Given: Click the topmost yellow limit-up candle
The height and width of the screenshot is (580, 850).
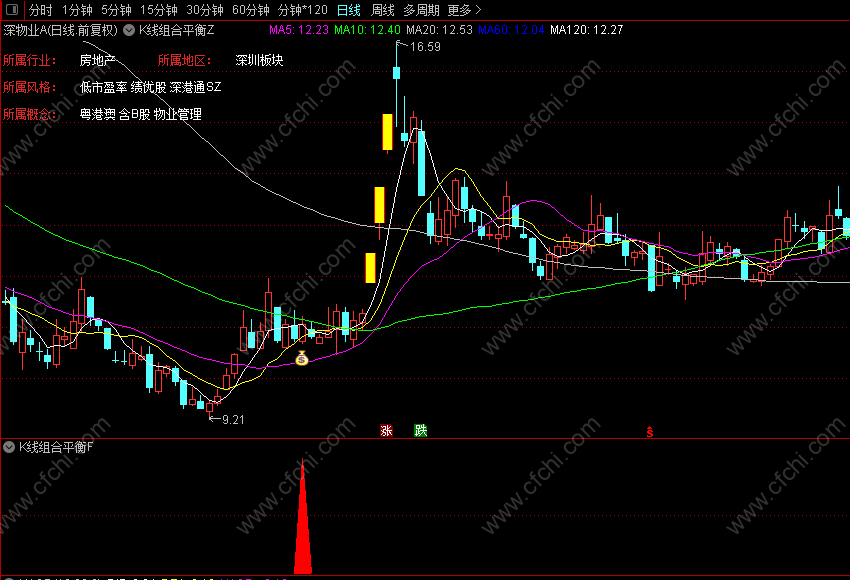Looking at the screenshot, I should point(387,132).
